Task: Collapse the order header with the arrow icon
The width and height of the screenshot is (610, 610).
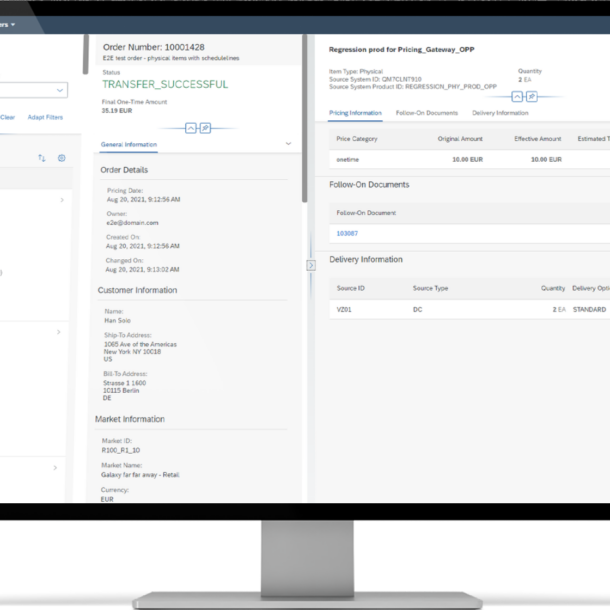Action: point(191,128)
